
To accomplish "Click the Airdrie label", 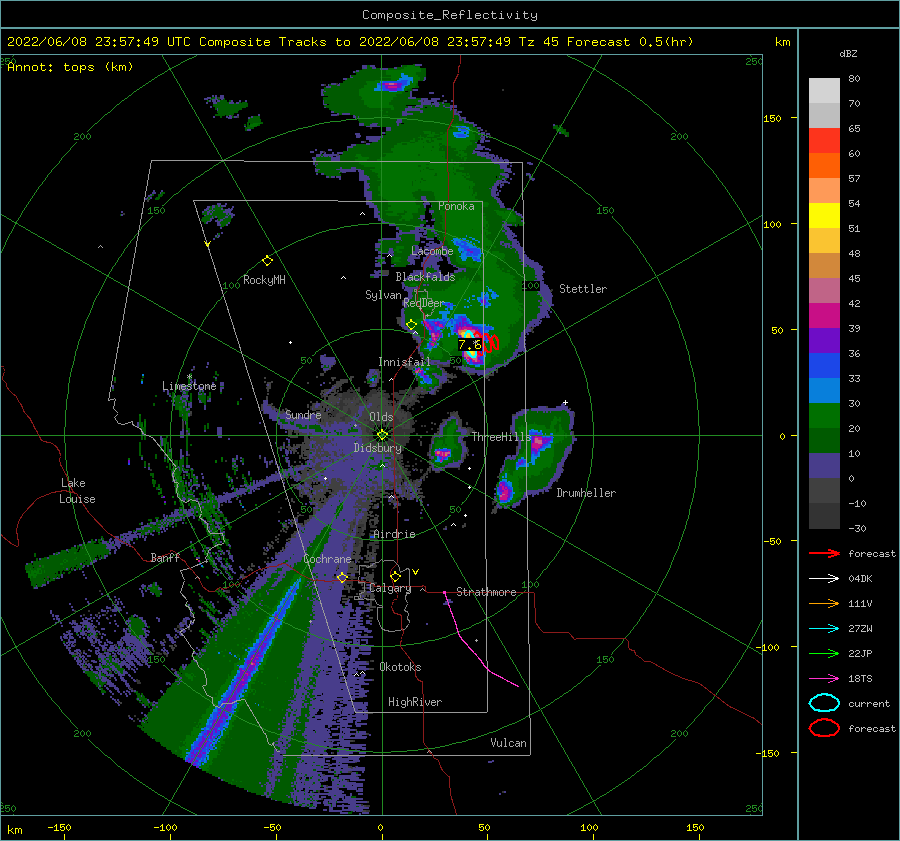I will point(394,534).
